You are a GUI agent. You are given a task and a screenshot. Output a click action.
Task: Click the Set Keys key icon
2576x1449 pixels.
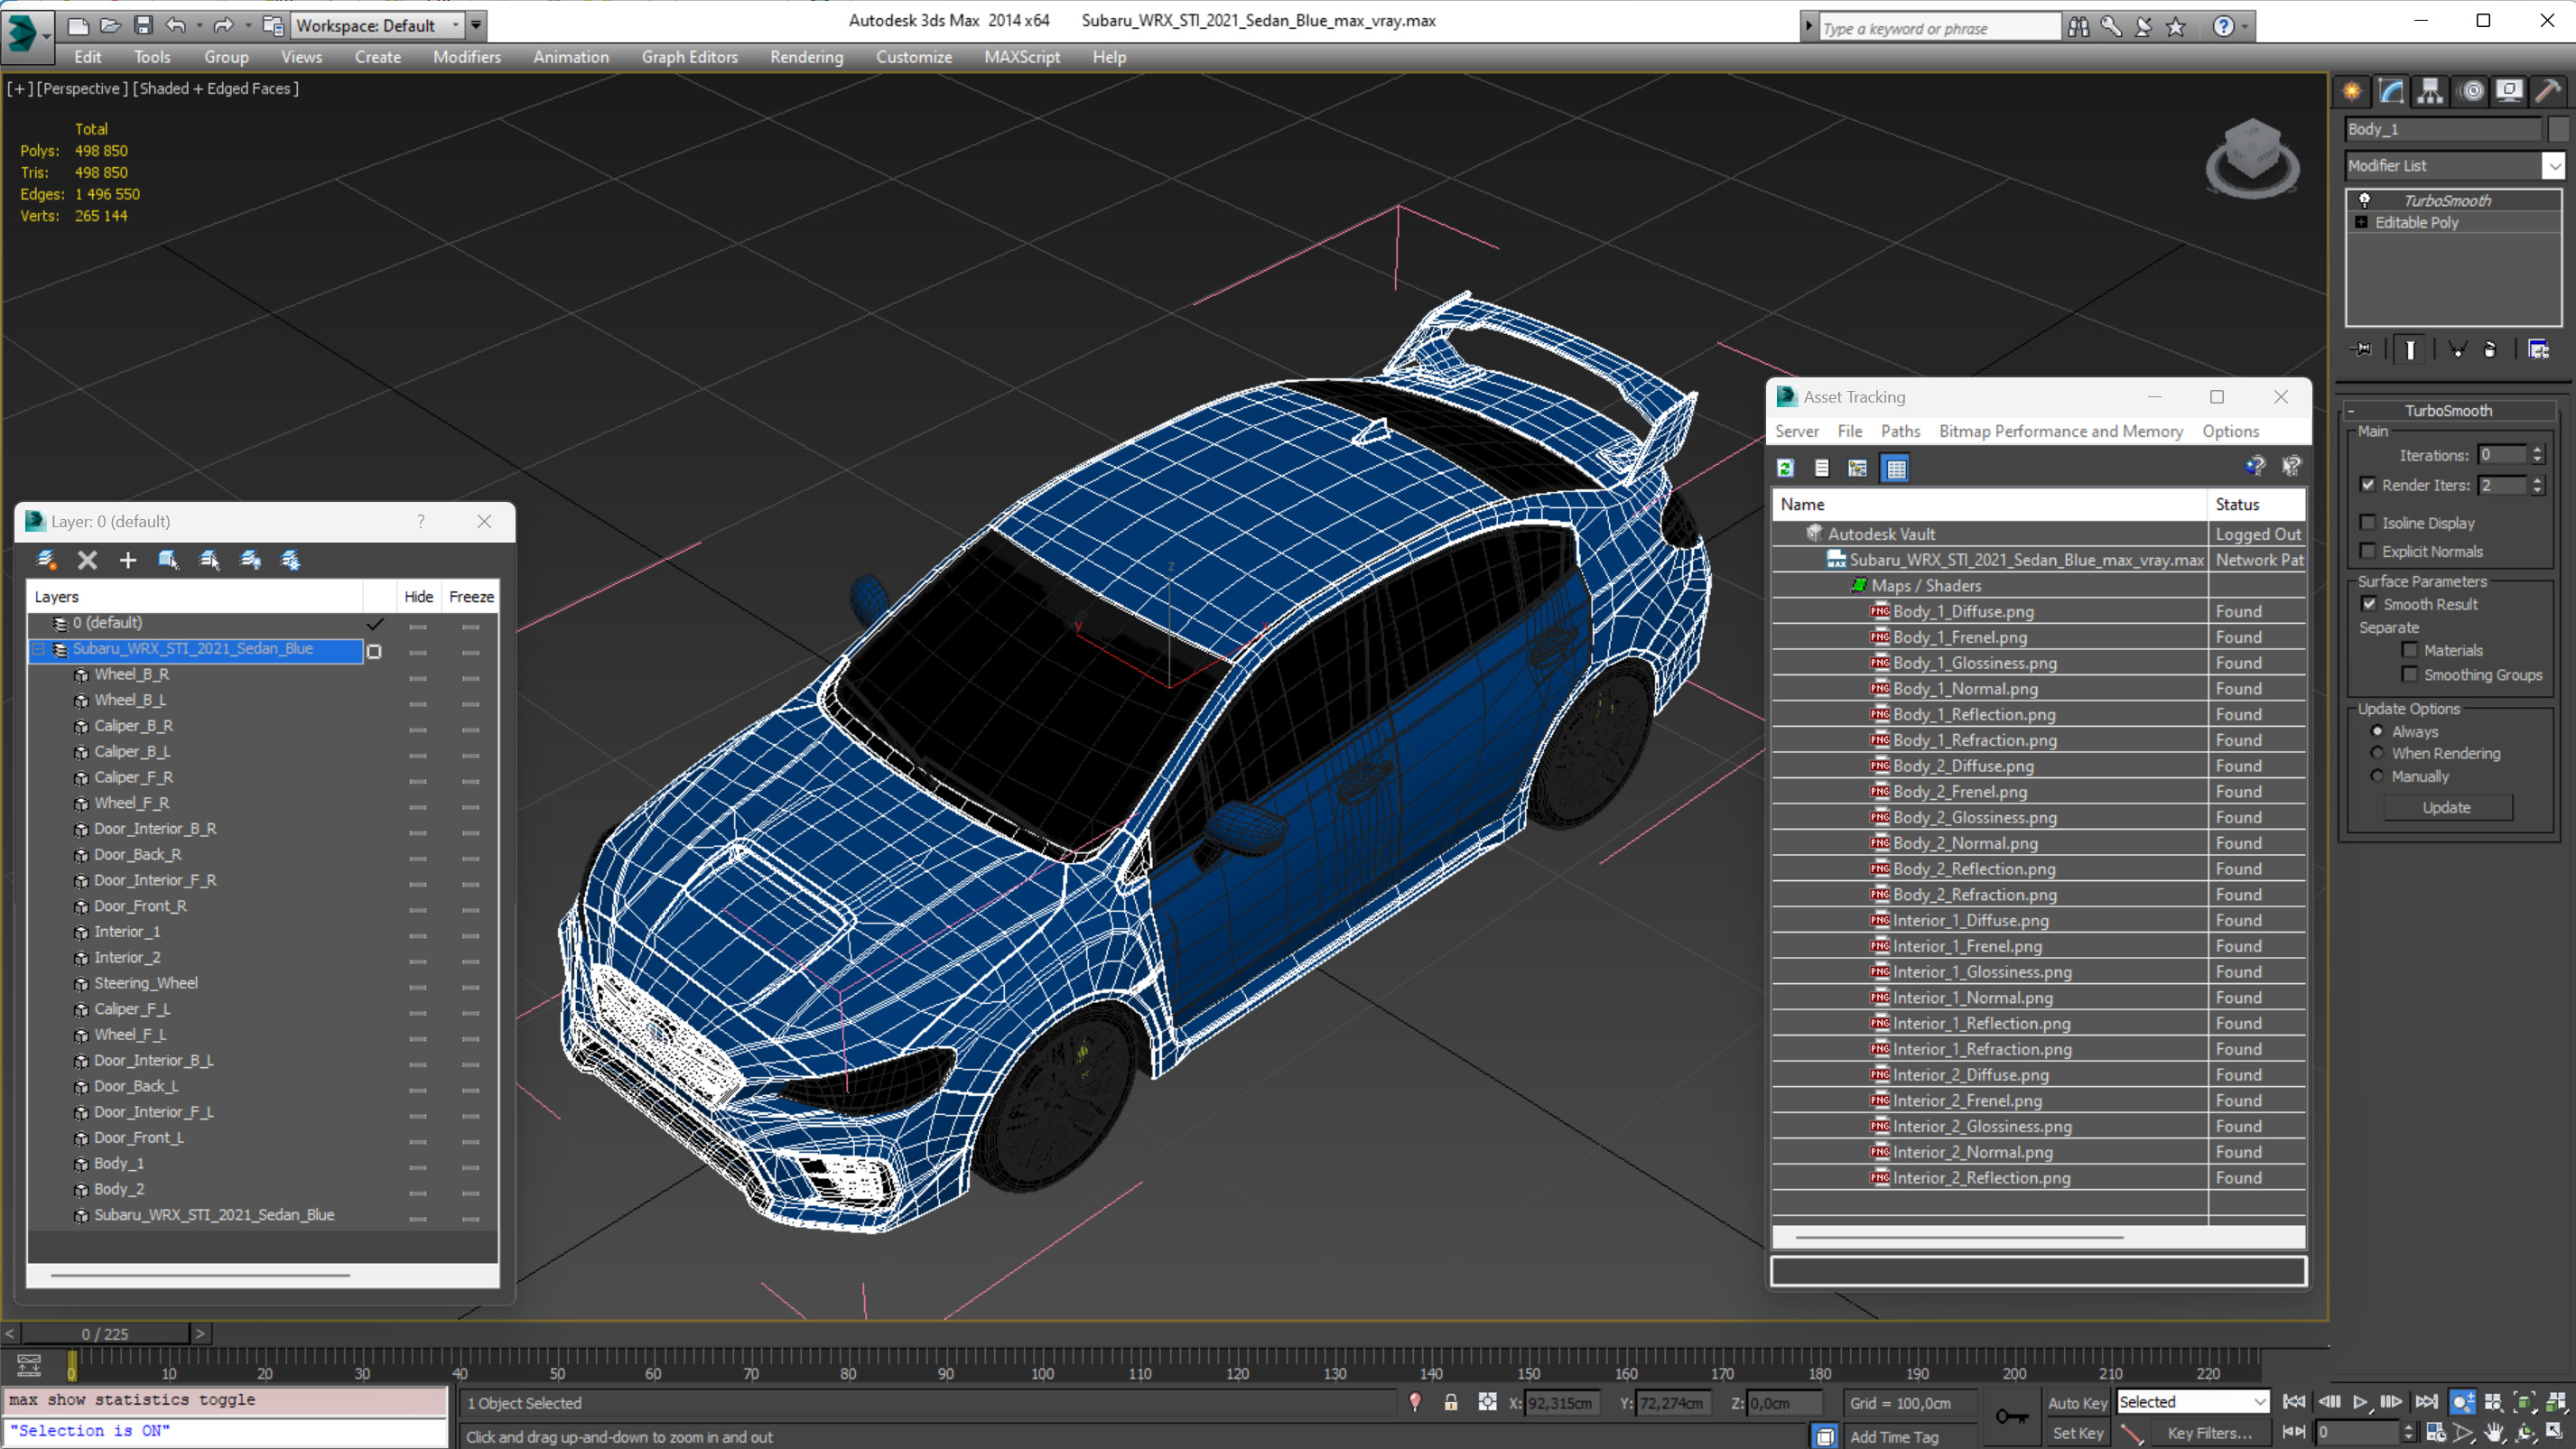pyautogui.click(x=2012, y=1417)
